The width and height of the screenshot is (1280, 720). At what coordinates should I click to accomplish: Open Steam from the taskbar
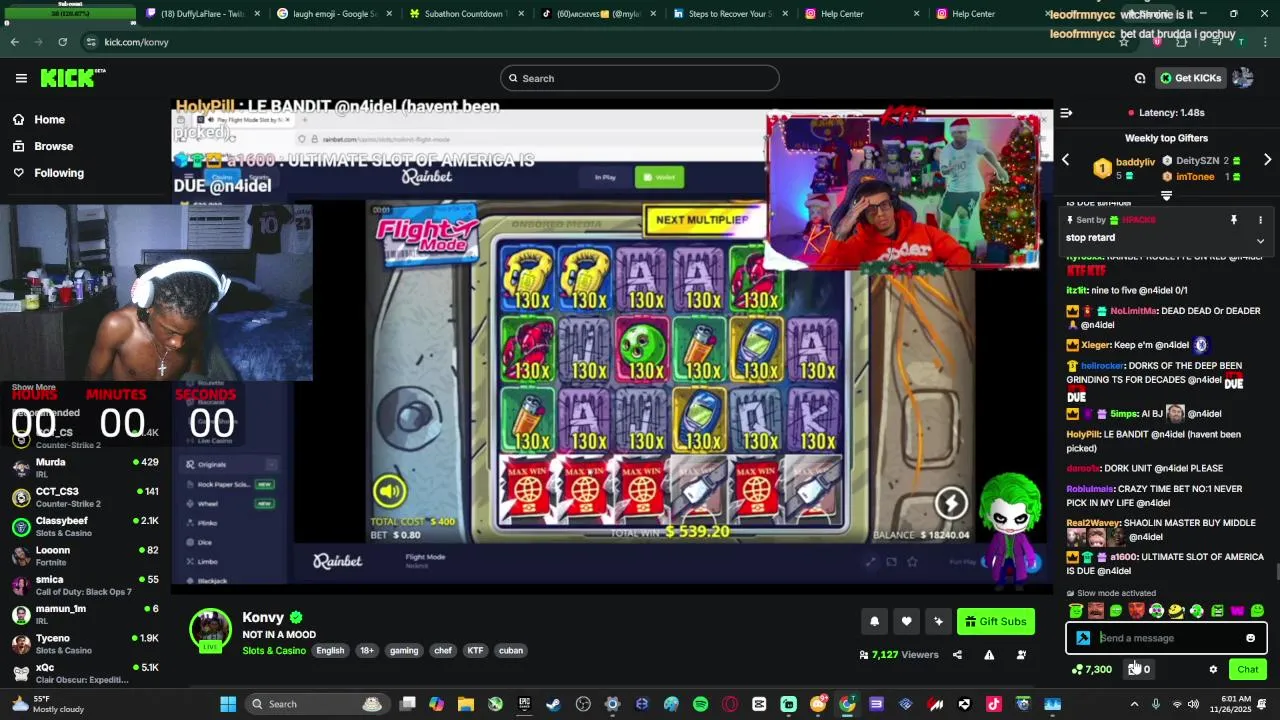click(x=553, y=704)
